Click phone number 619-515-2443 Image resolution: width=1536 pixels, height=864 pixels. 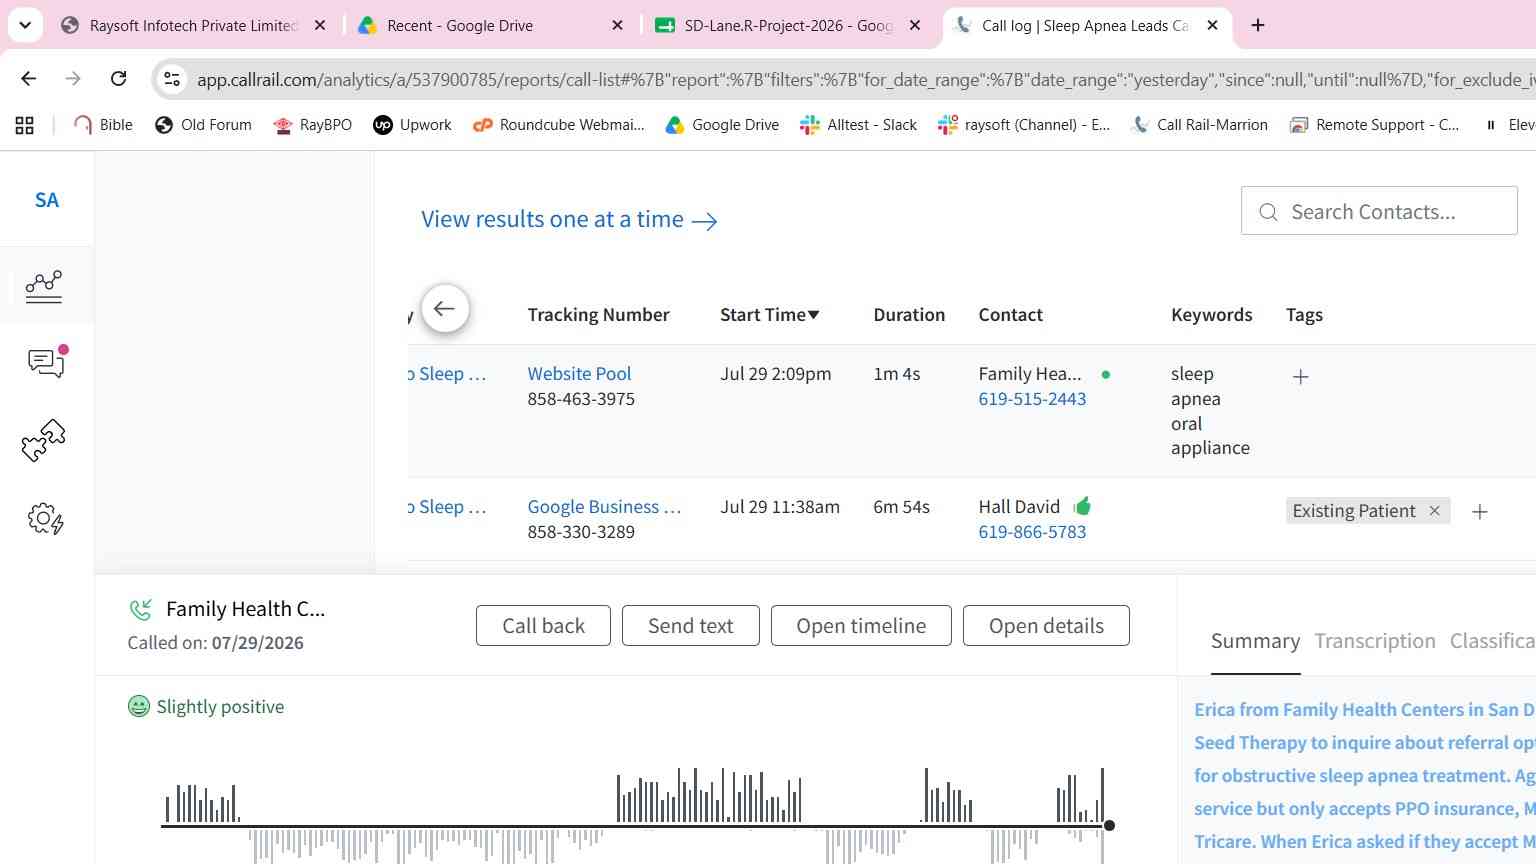(x=1032, y=399)
